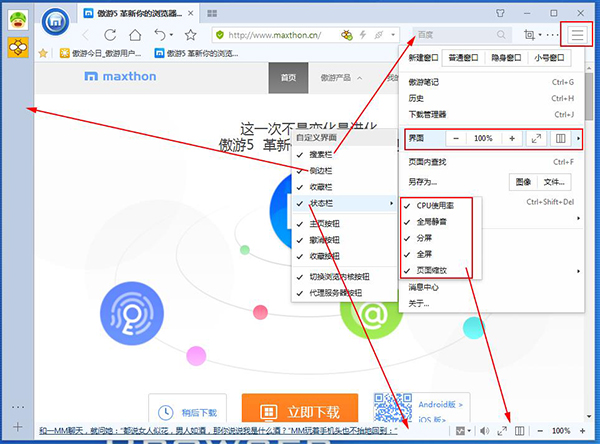The height and width of the screenshot is (444, 600).
Task: Toggle the 切换浏览内核按钮 item
Action: click(344, 277)
